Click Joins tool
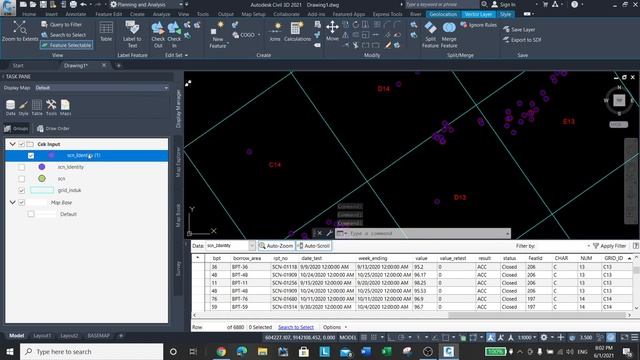 275,32
